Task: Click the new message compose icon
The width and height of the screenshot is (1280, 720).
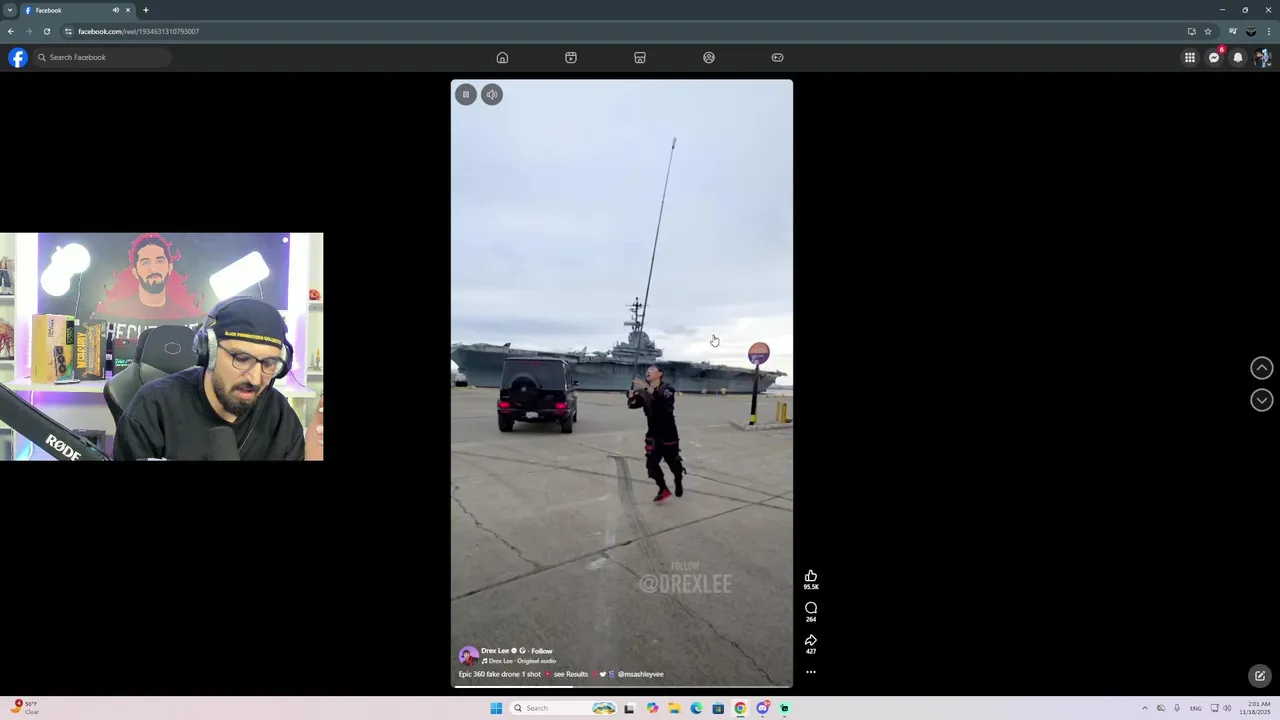Action: tap(1260, 676)
